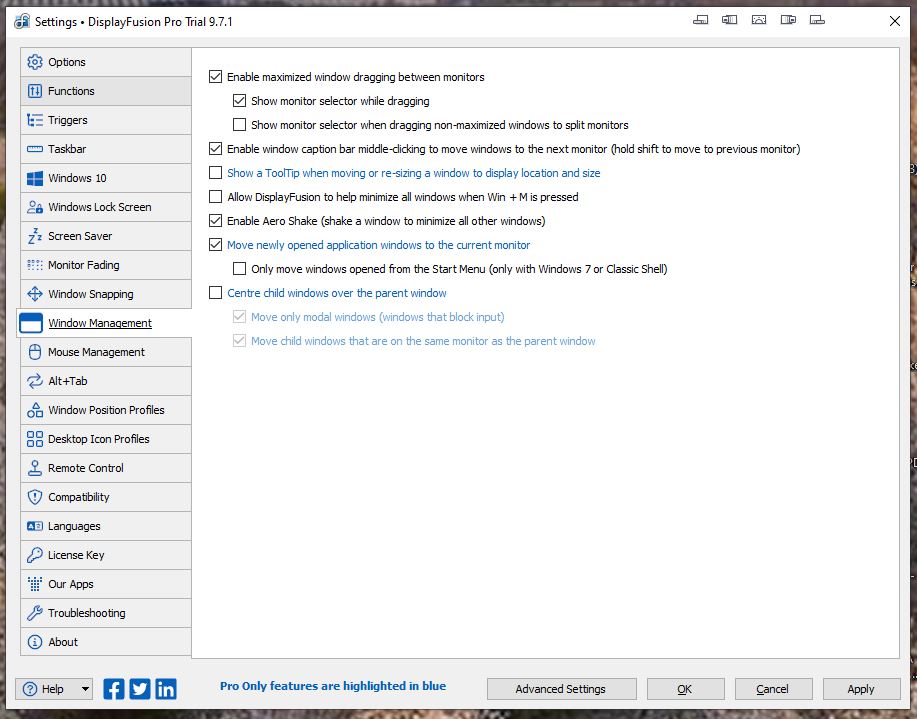Click Cancel to discard changes

(772, 689)
